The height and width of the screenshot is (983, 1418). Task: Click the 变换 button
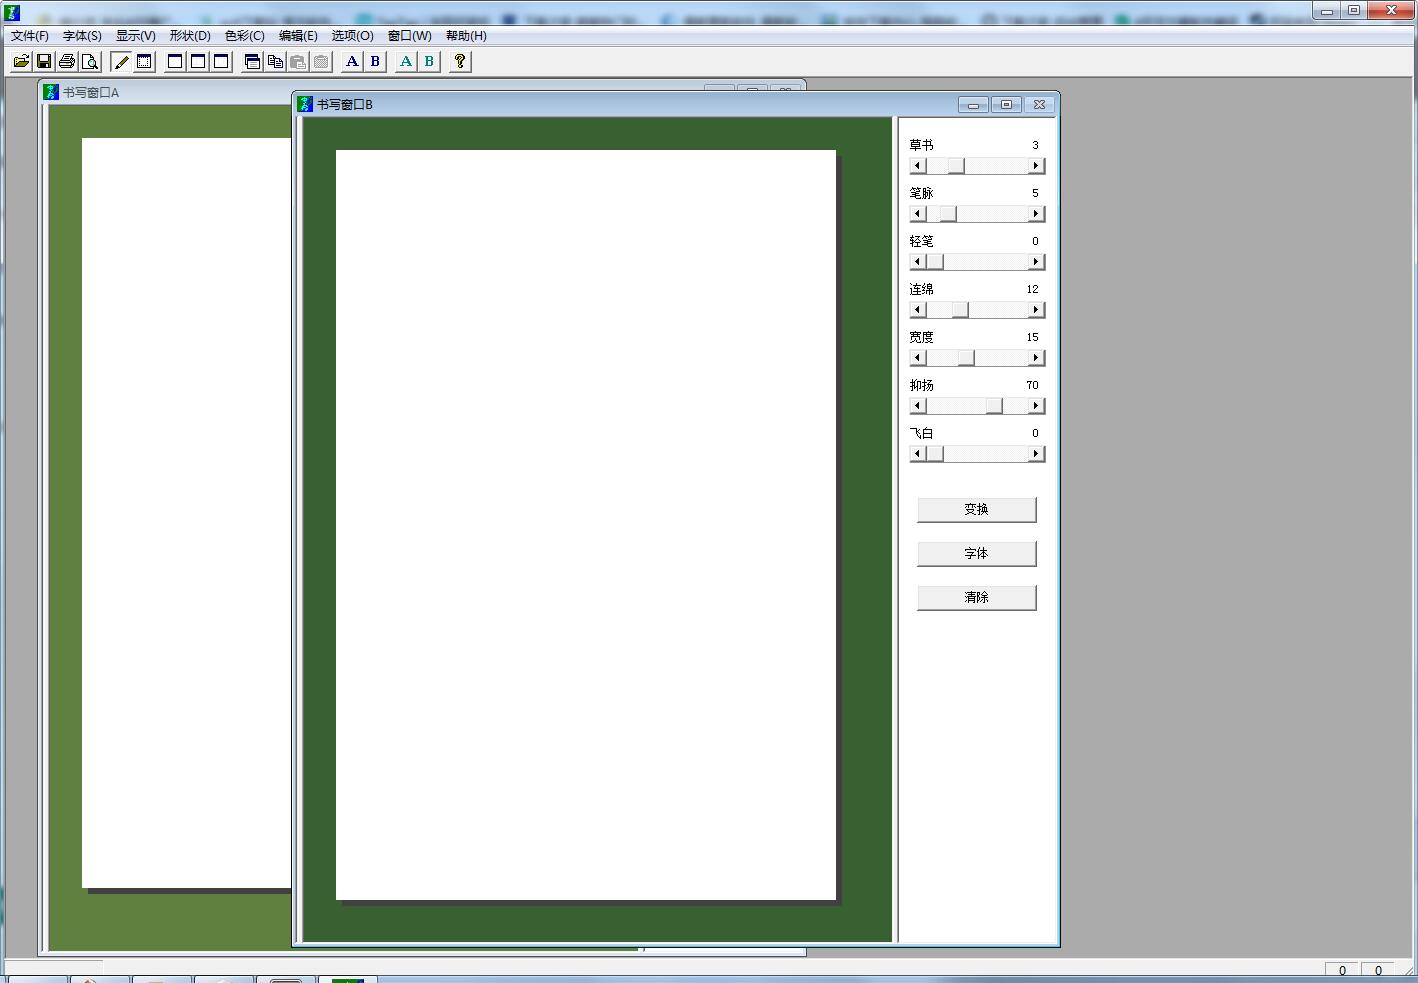977,509
